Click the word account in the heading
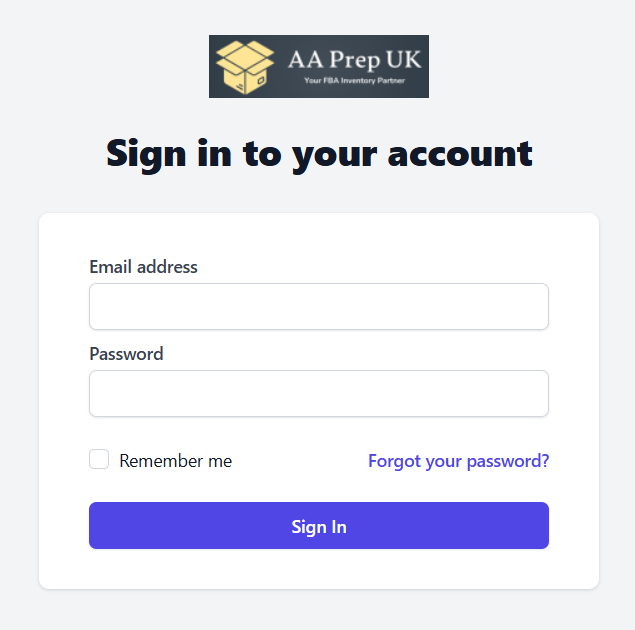The width and height of the screenshot is (635, 630). [x=460, y=154]
